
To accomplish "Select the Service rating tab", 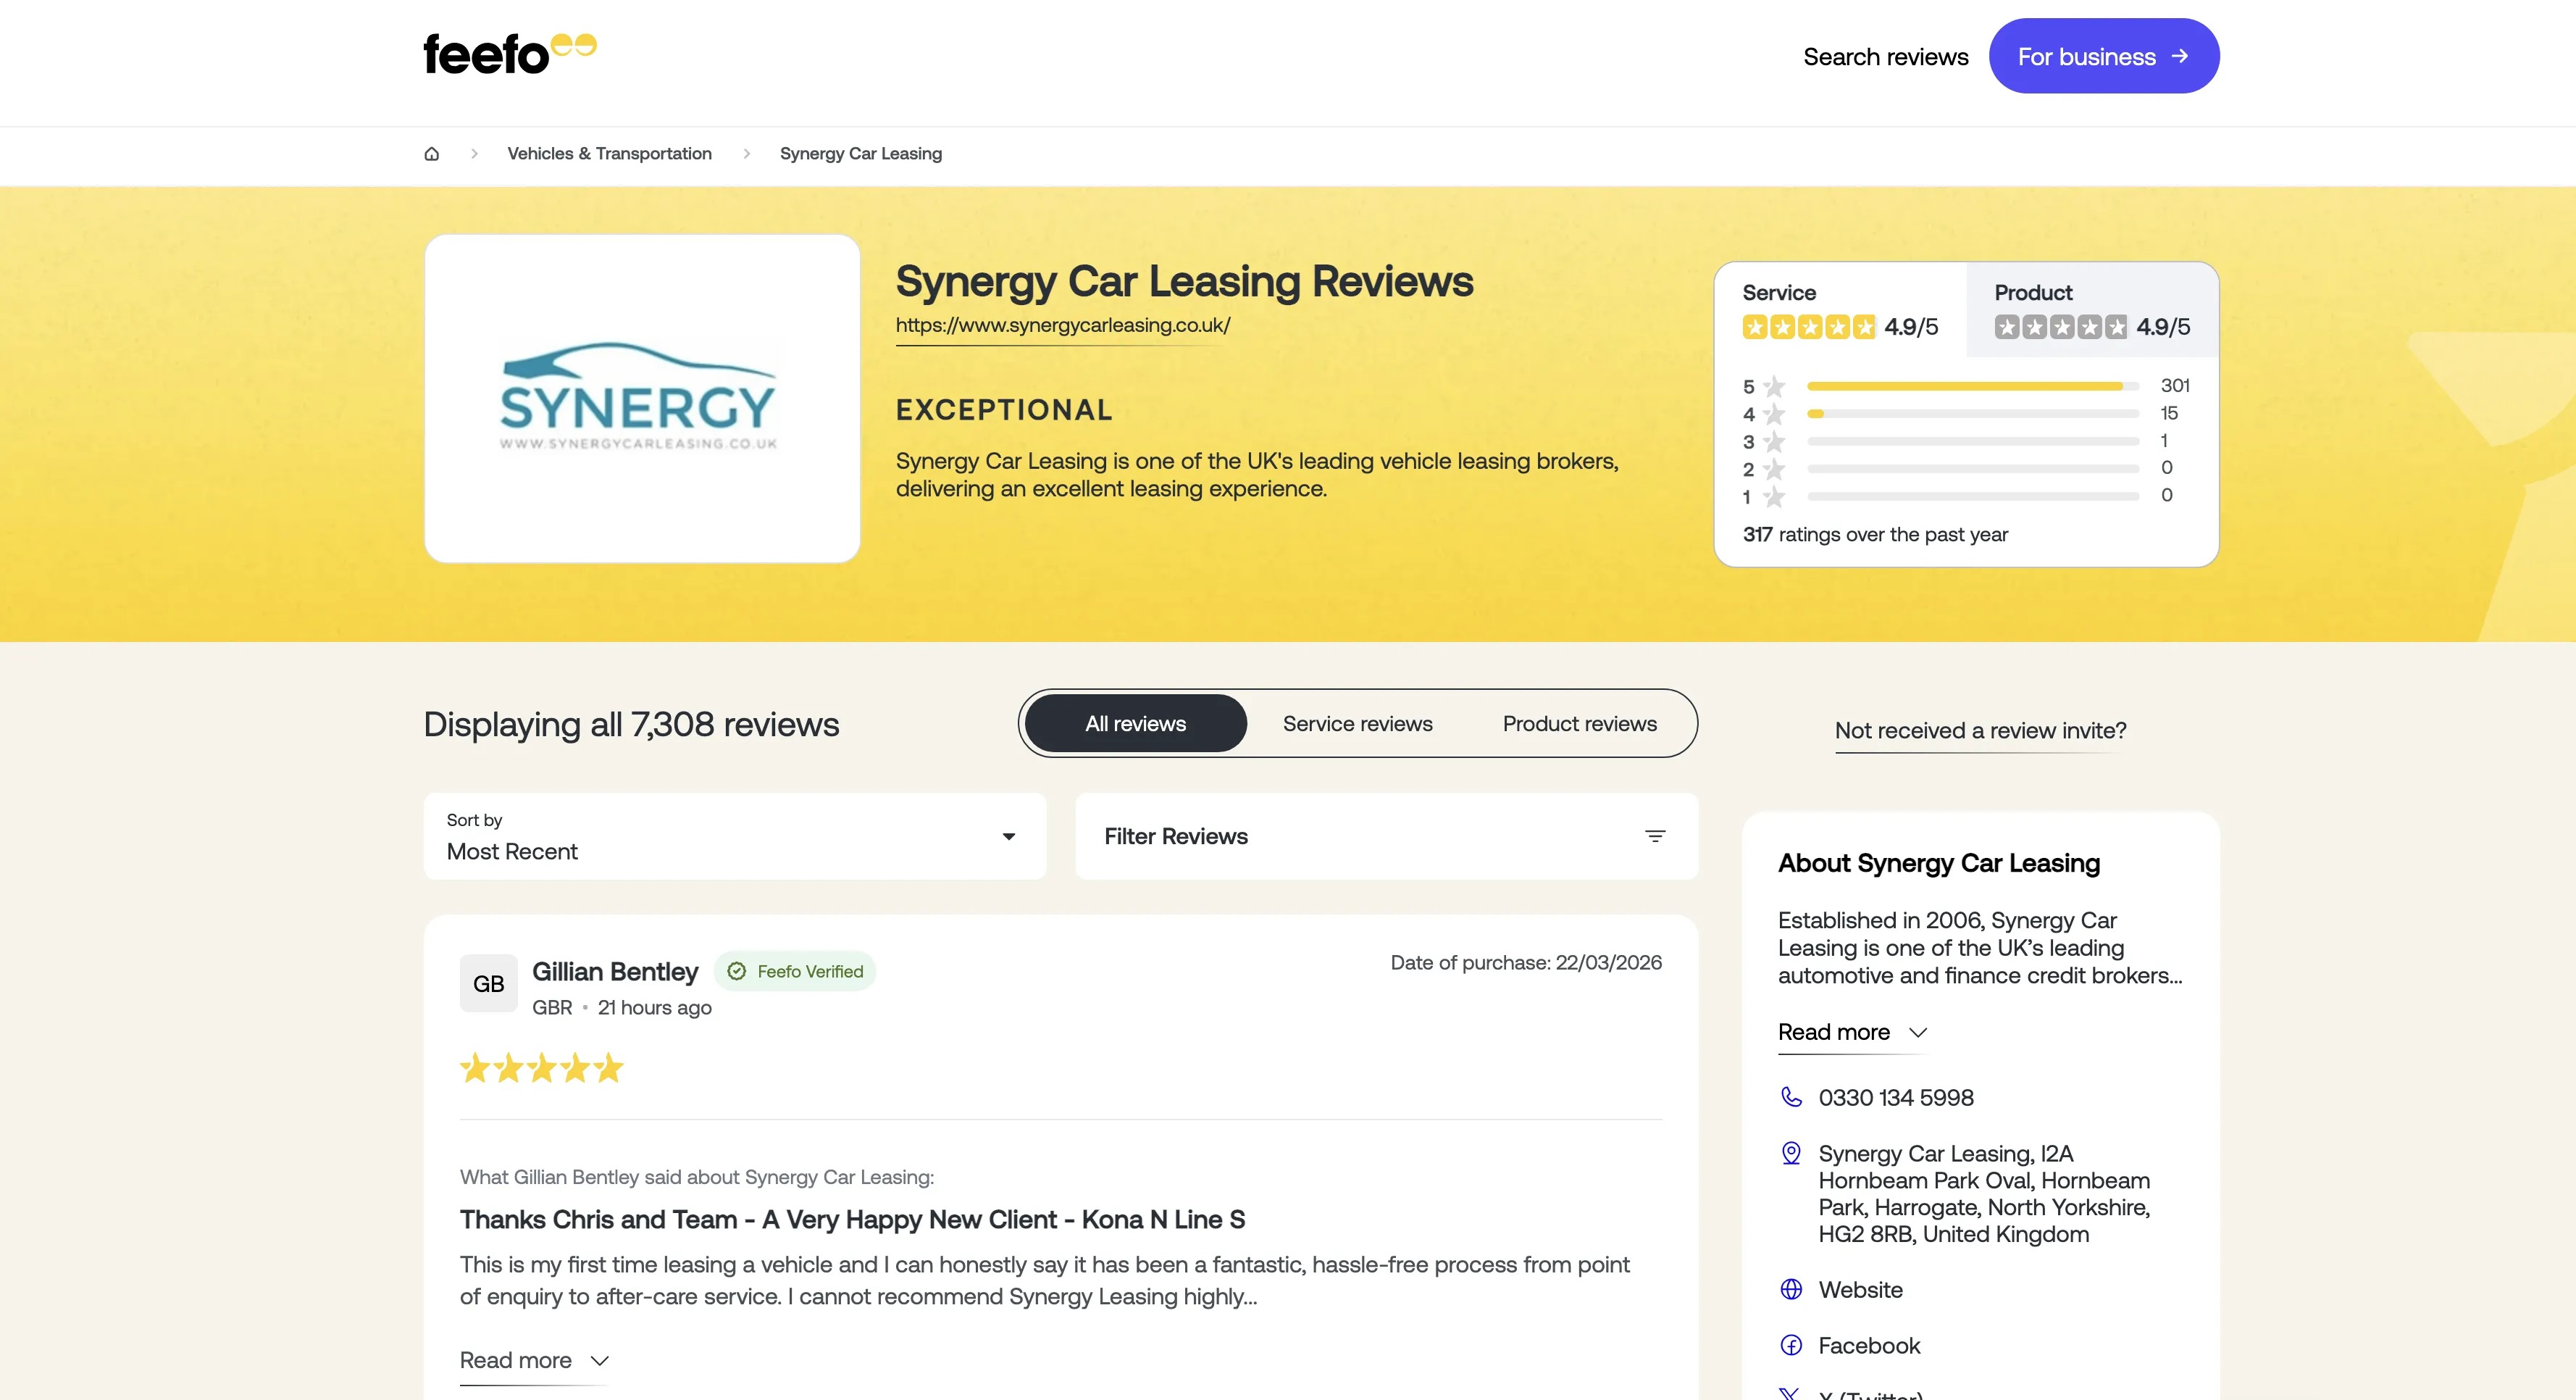I will [1840, 311].
